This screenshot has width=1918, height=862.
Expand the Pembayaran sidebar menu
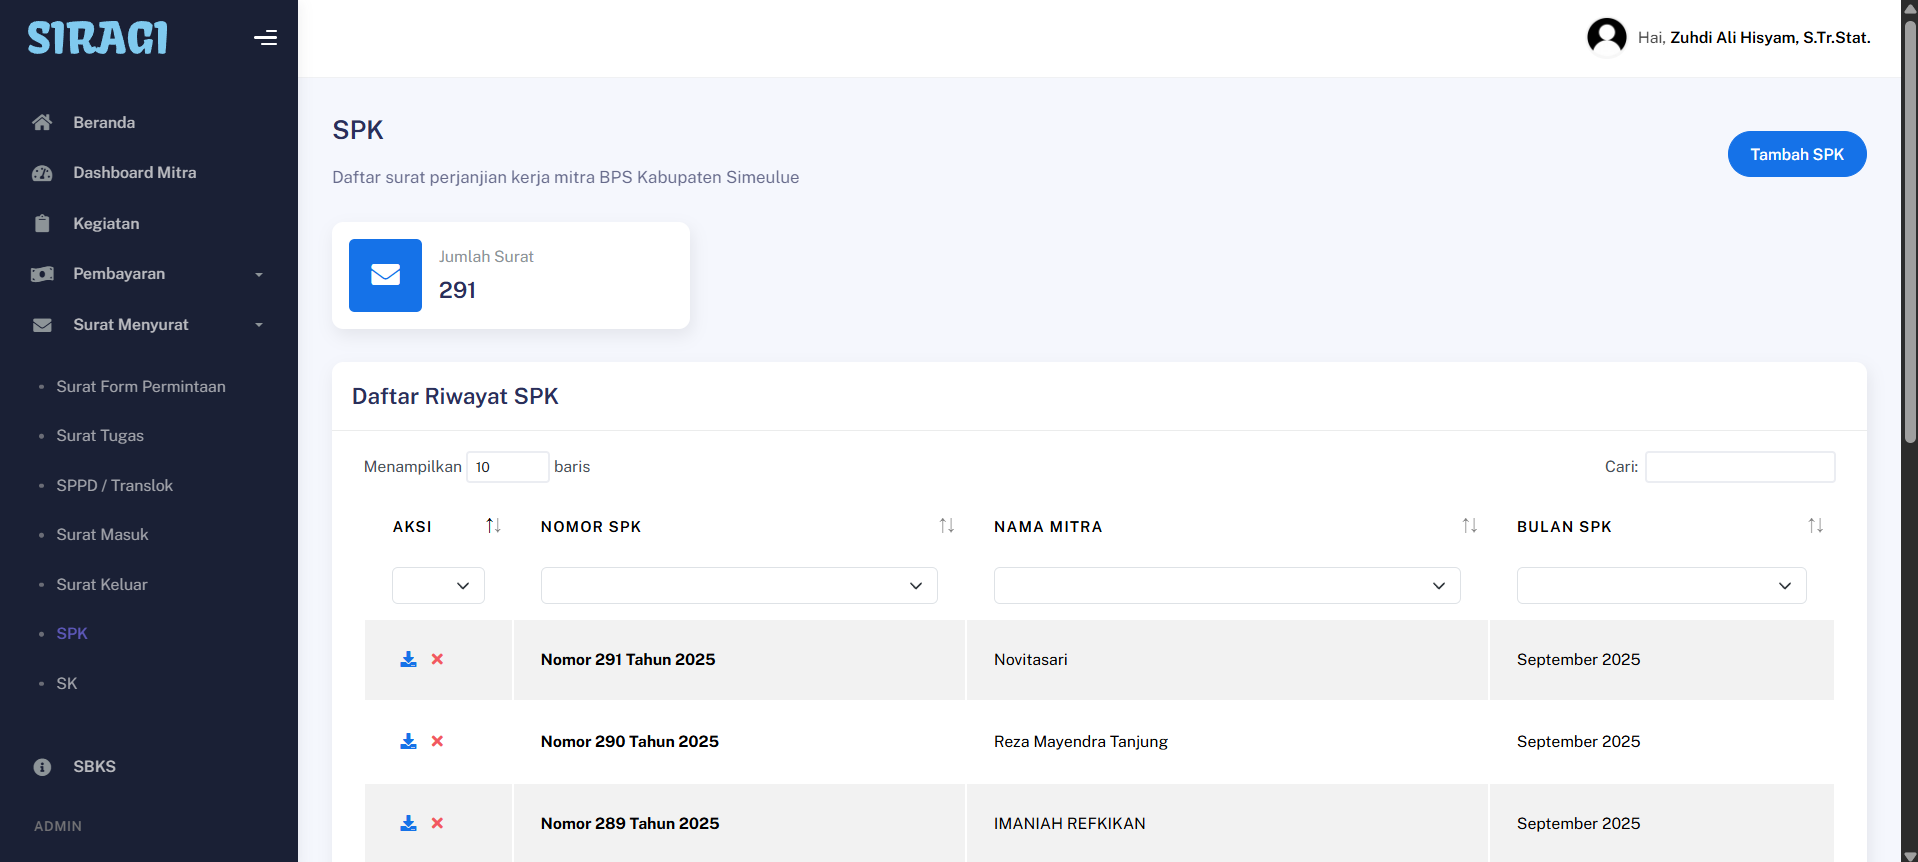click(148, 274)
